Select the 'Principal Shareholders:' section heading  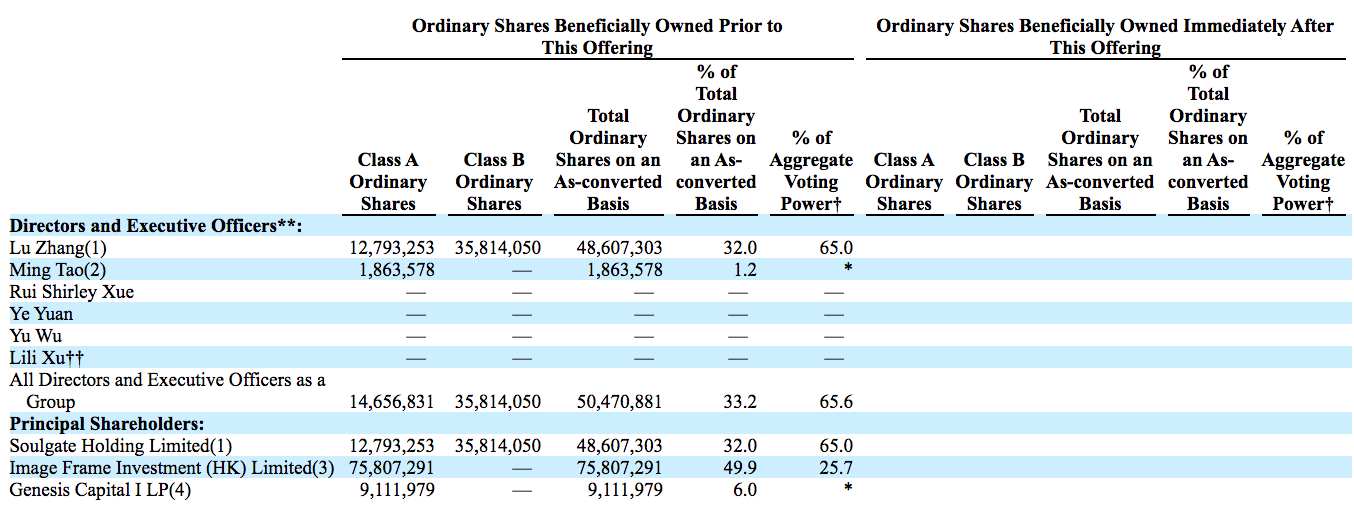click(107, 424)
